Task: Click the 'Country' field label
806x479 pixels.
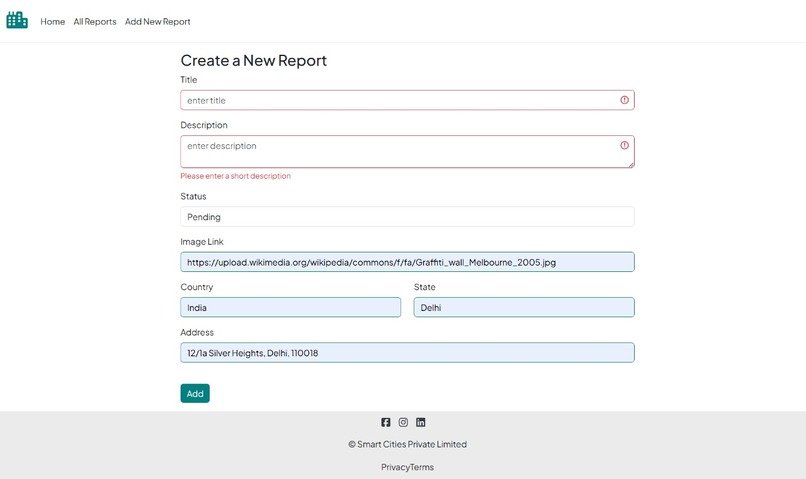Action: tap(196, 287)
